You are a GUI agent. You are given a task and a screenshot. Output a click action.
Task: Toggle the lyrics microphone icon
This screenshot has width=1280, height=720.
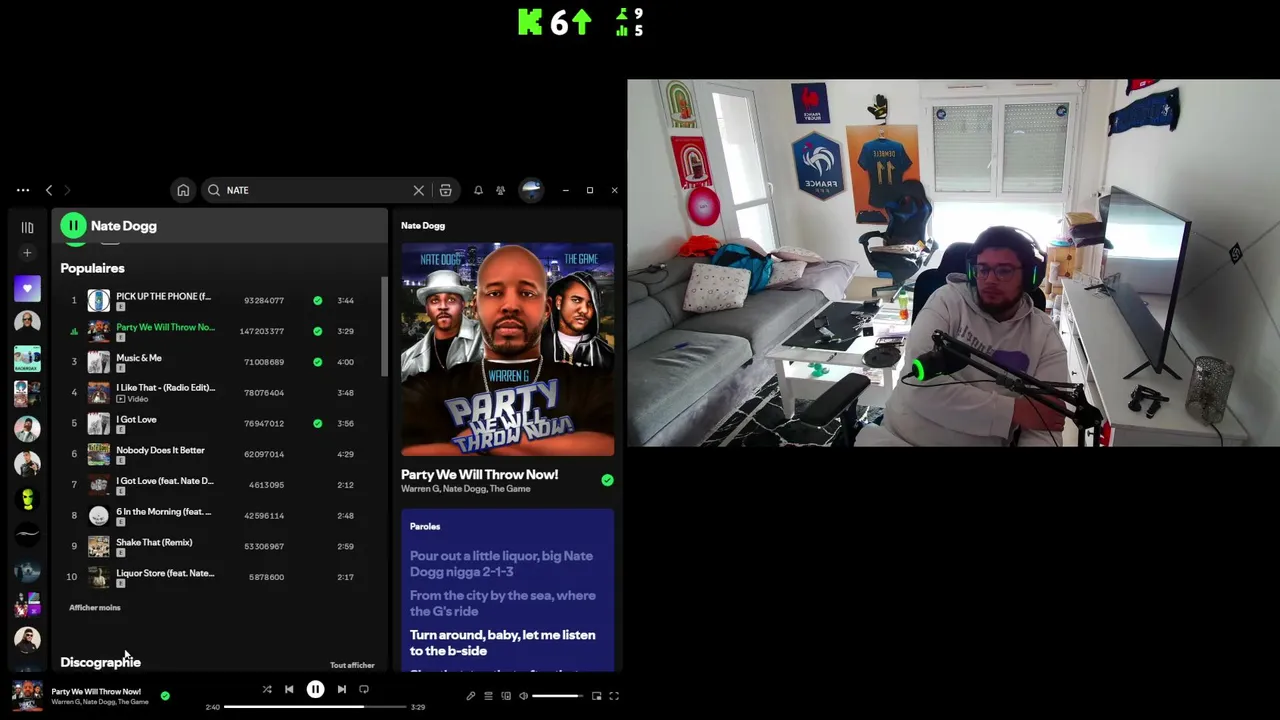(471, 696)
